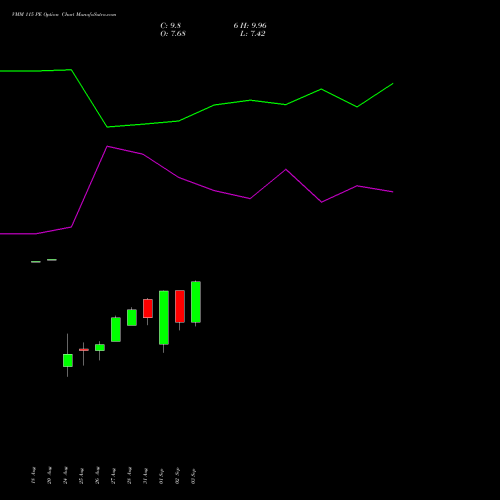500x500 pixels.
Task: Click the high price value H: 9.96
Action: pos(254,26)
